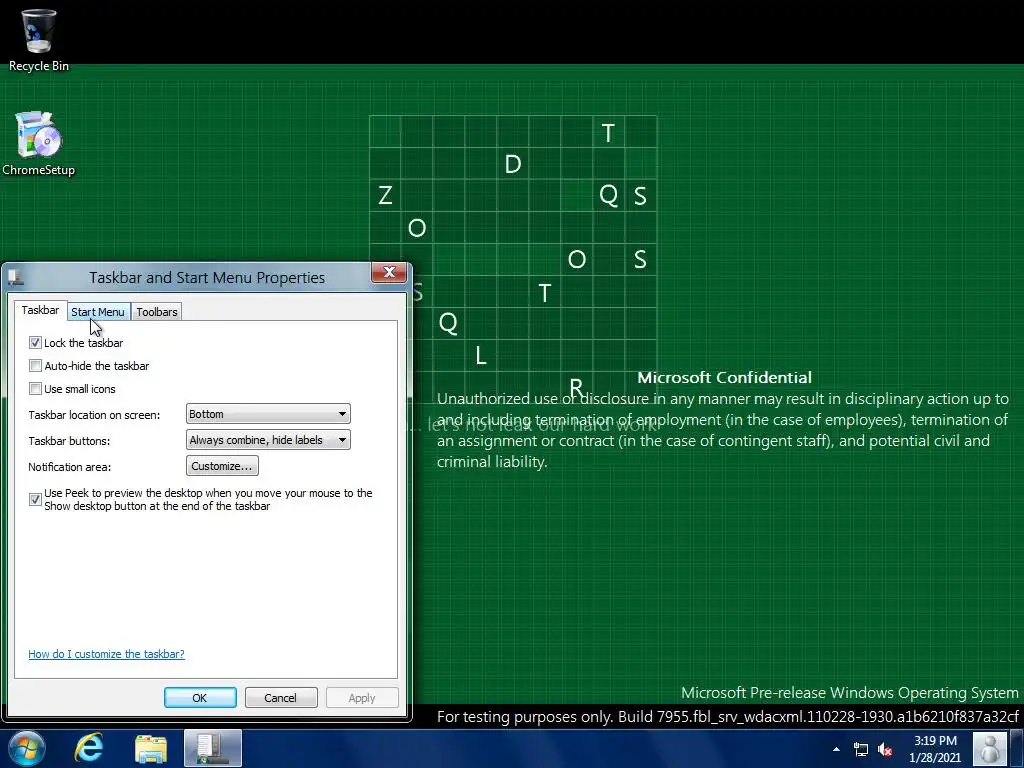This screenshot has height=768, width=1024.
Task: Open Windows Explorer folder on taskbar
Action: tap(151, 748)
